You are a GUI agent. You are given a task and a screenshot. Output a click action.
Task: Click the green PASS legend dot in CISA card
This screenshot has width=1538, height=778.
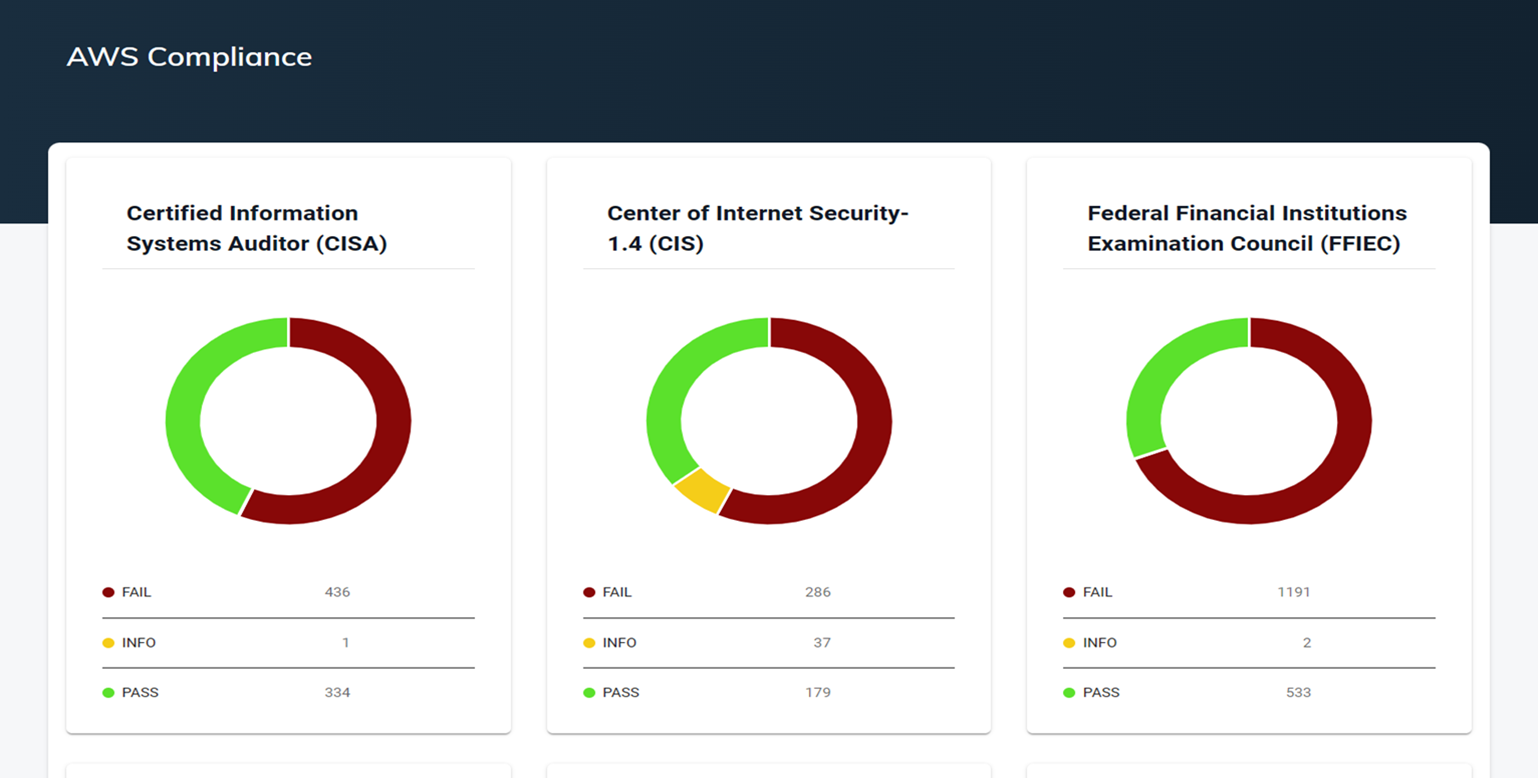(x=108, y=692)
